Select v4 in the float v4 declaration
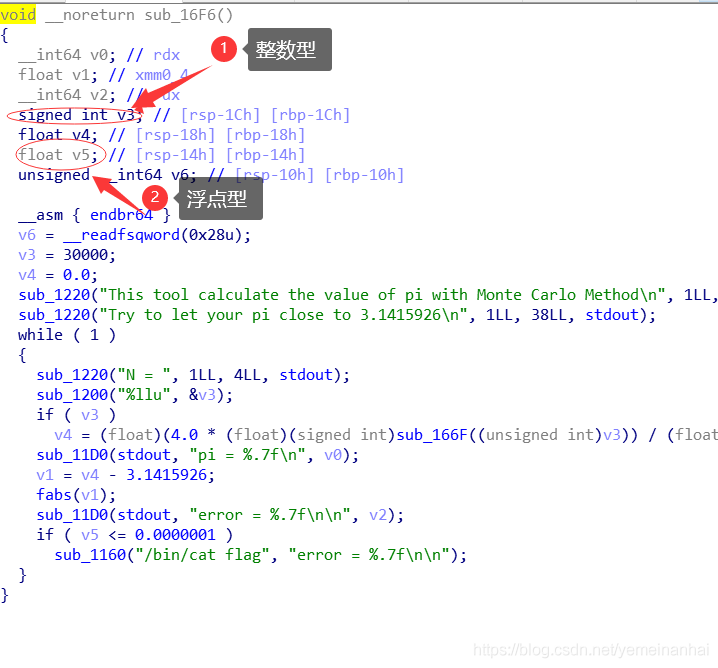Image resolution: width=718 pixels, height=668 pixels. [x=81, y=135]
